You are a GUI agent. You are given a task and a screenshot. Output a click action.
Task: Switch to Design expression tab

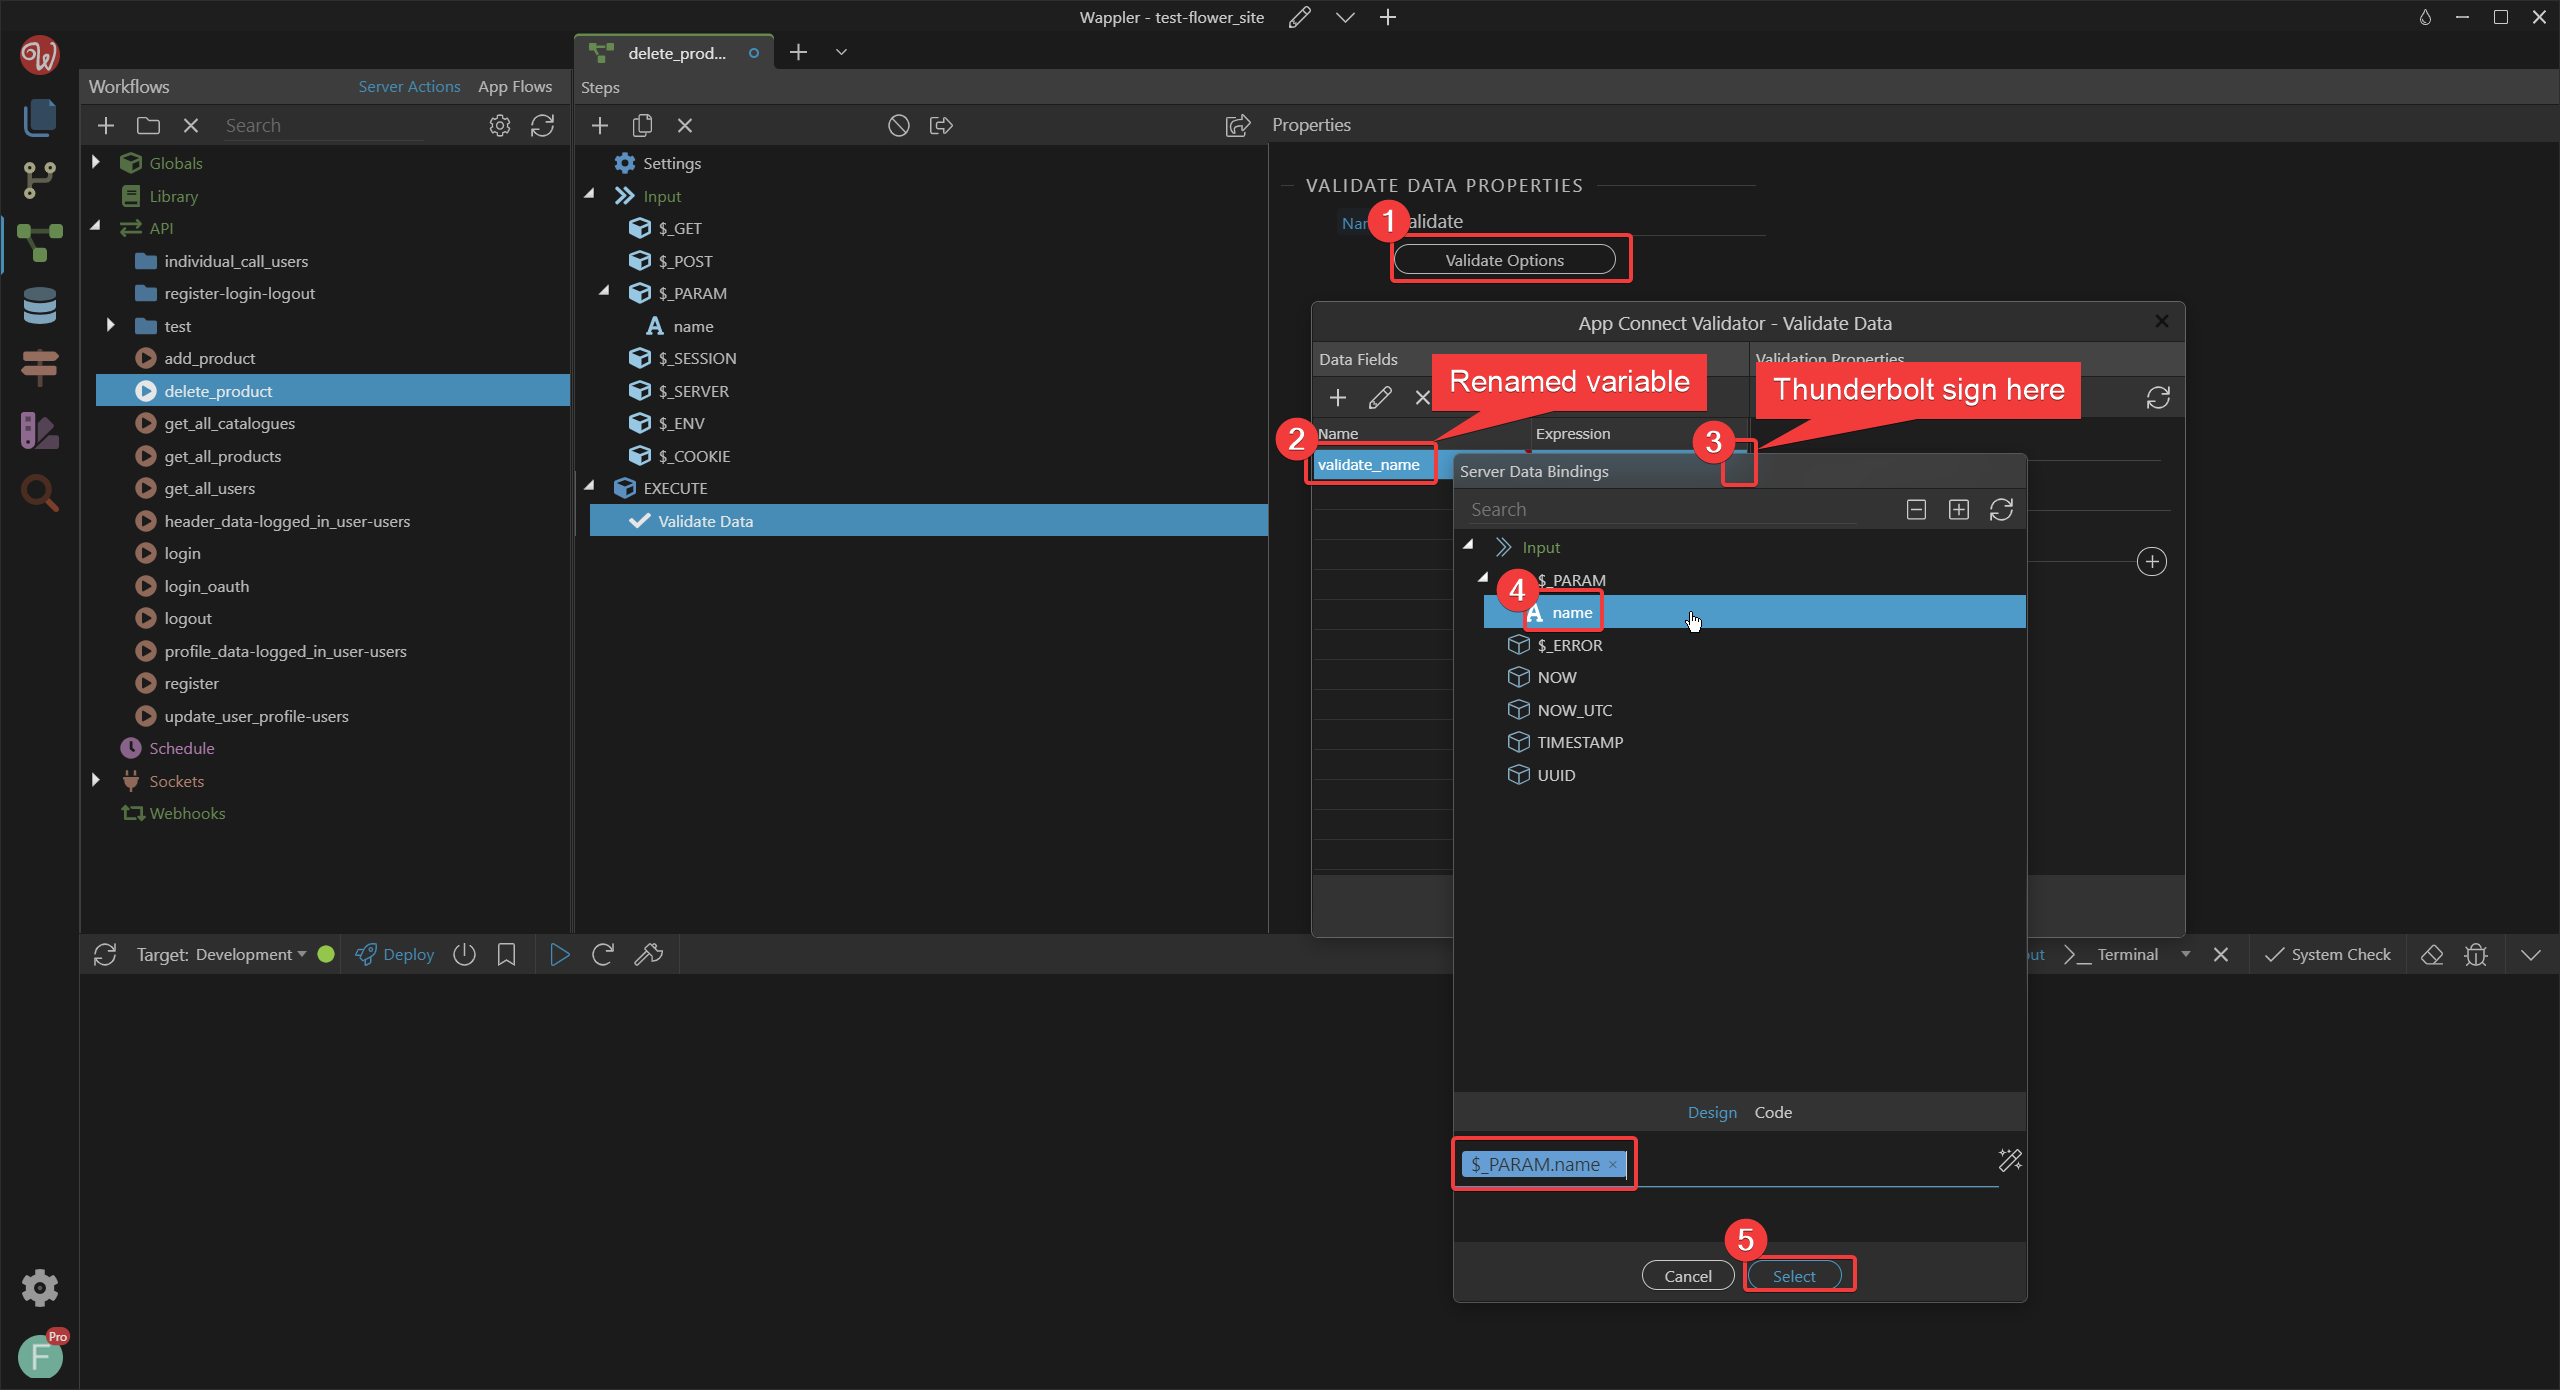[x=1712, y=1112]
